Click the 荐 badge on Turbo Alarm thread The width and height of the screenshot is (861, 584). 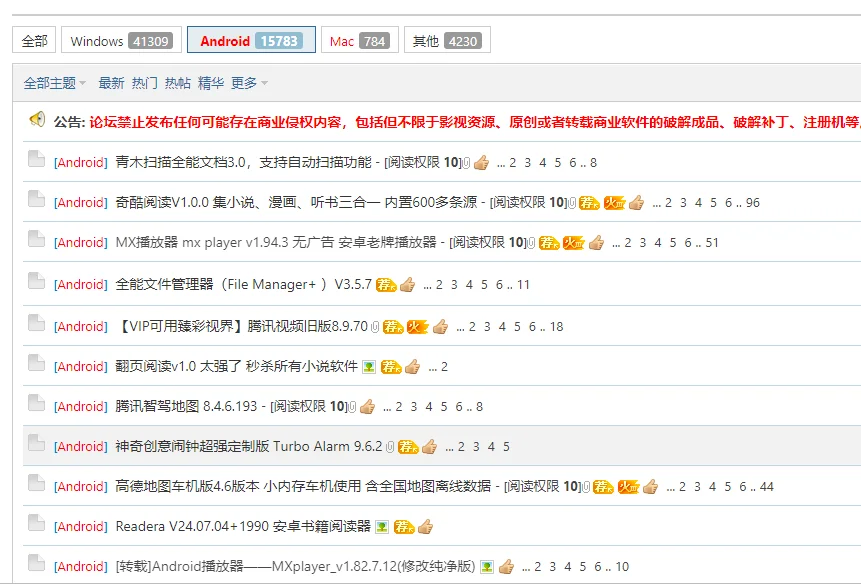(408, 446)
